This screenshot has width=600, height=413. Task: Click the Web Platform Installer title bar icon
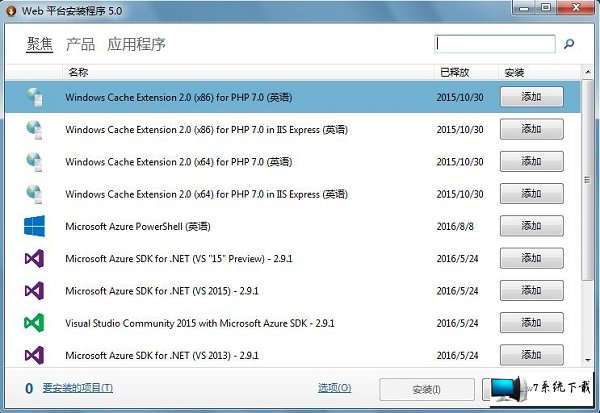[11, 11]
